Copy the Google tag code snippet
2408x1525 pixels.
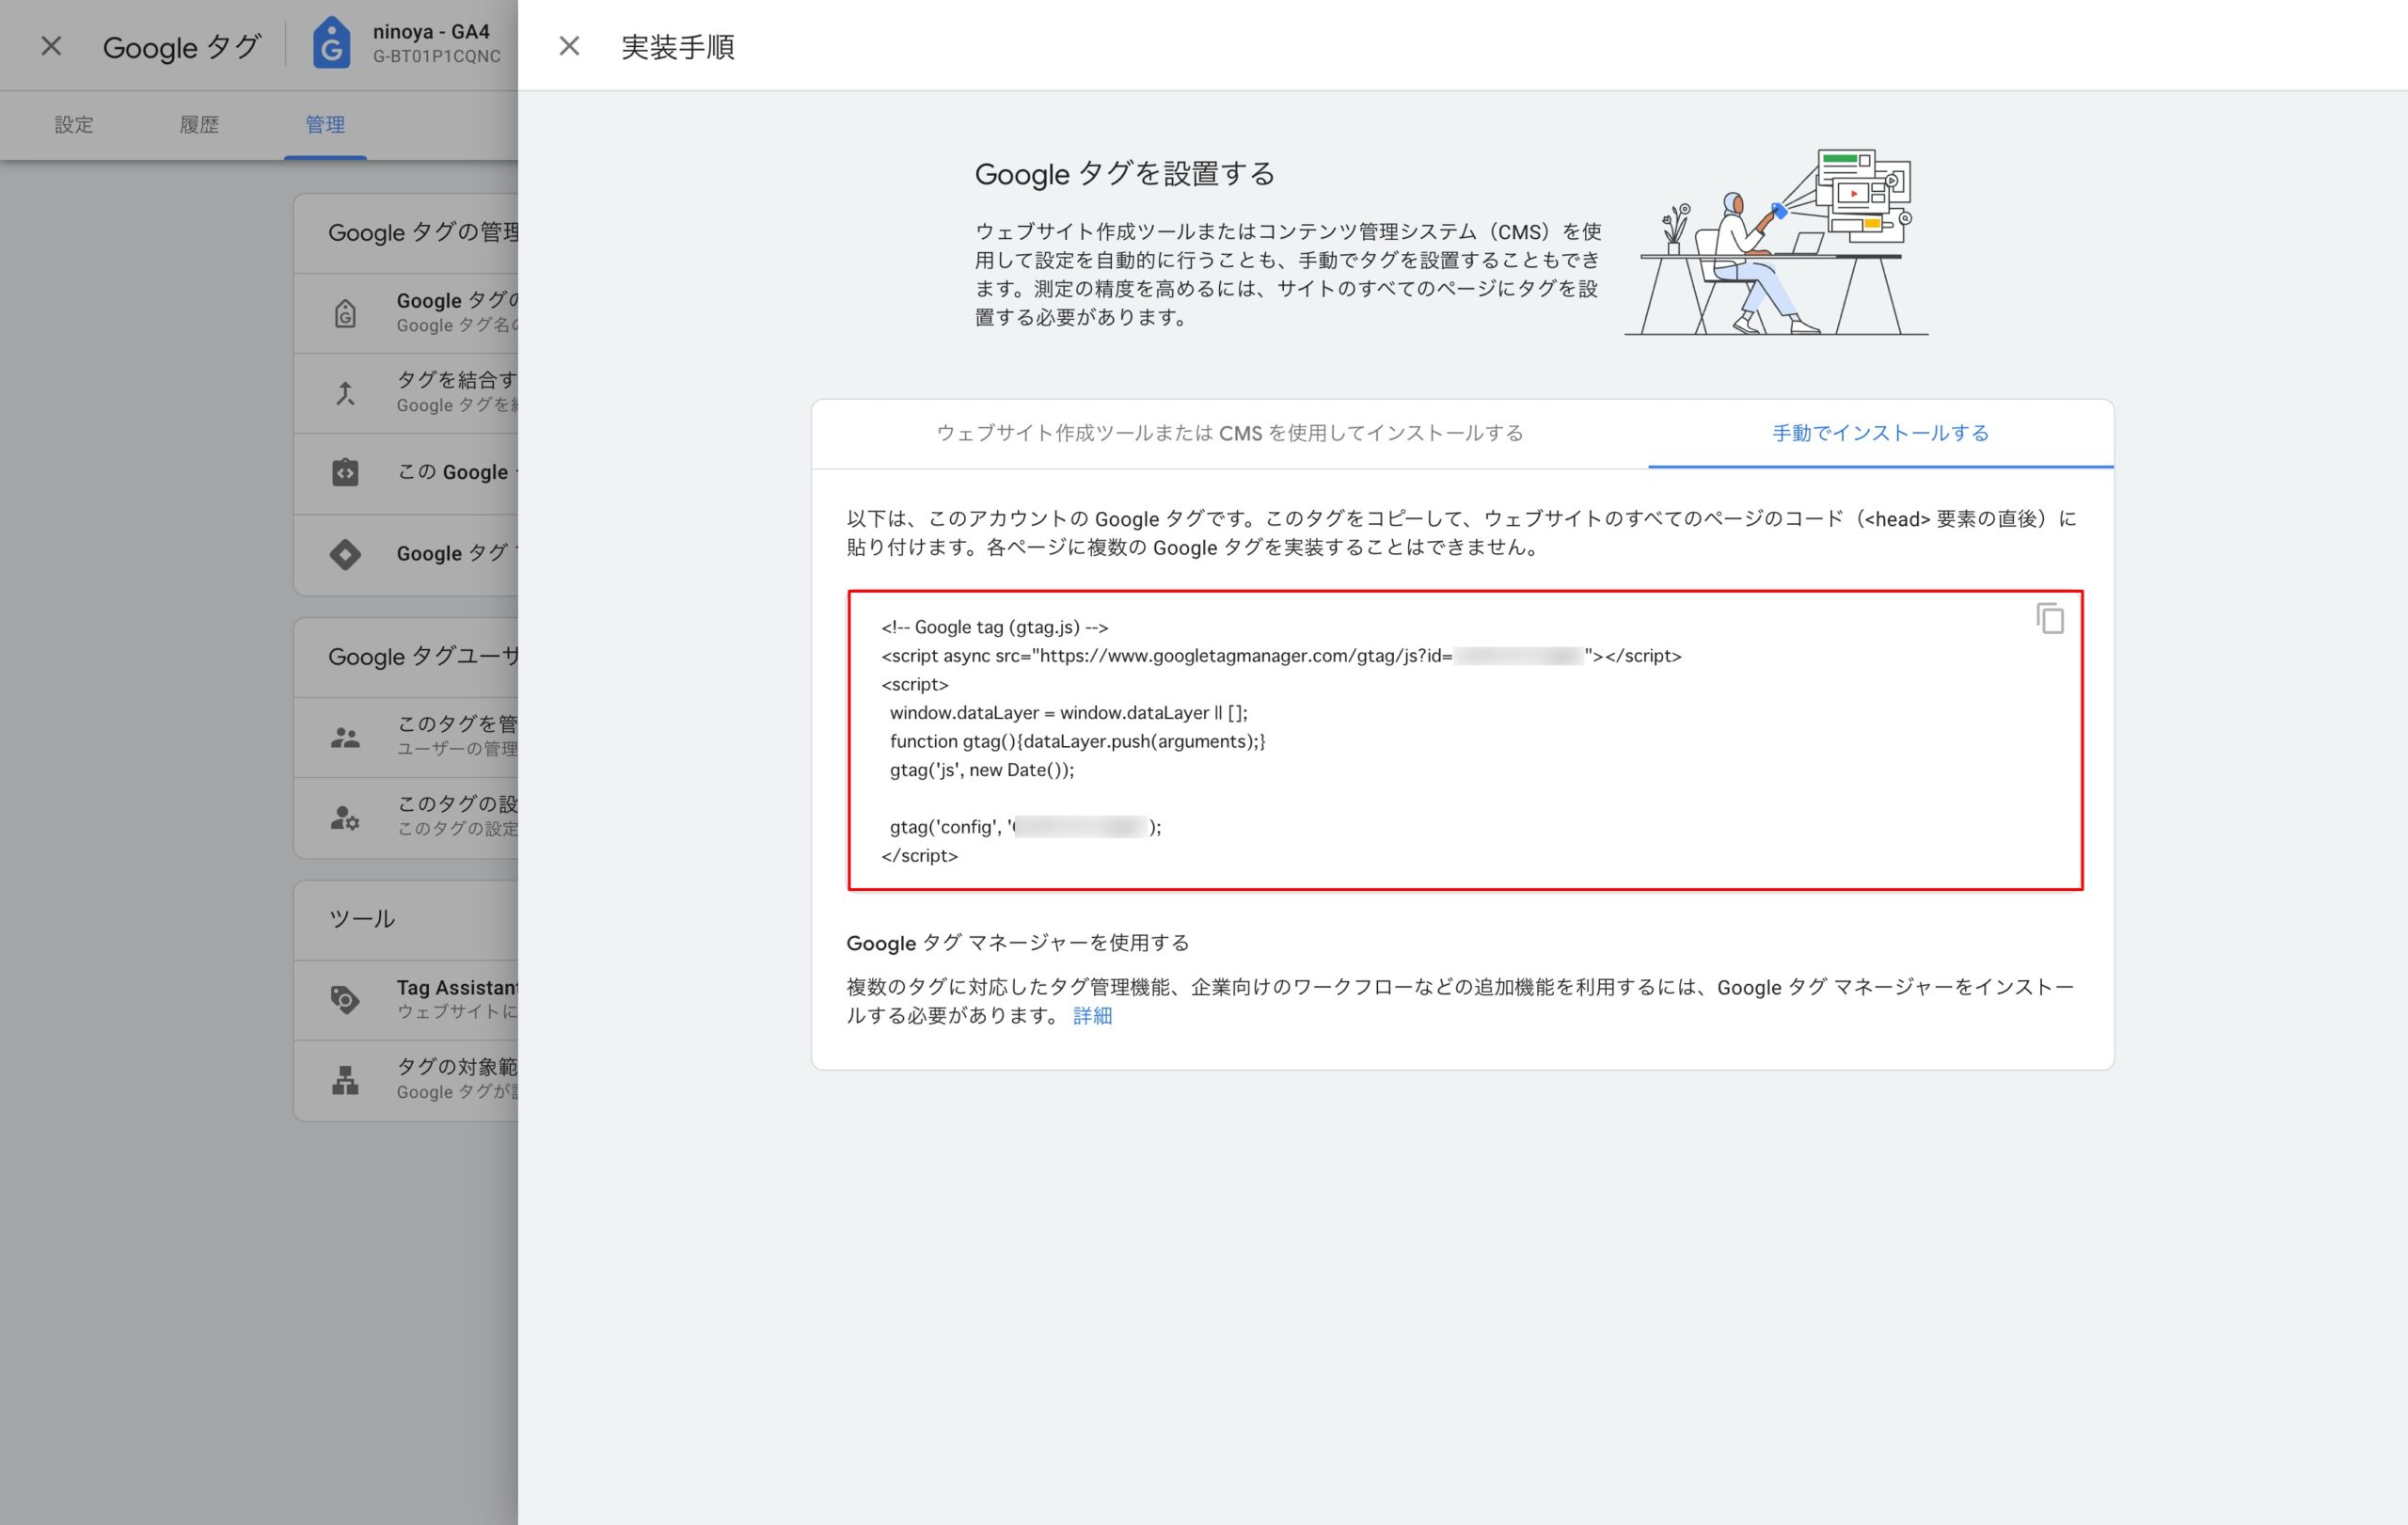[x=2049, y=619]
